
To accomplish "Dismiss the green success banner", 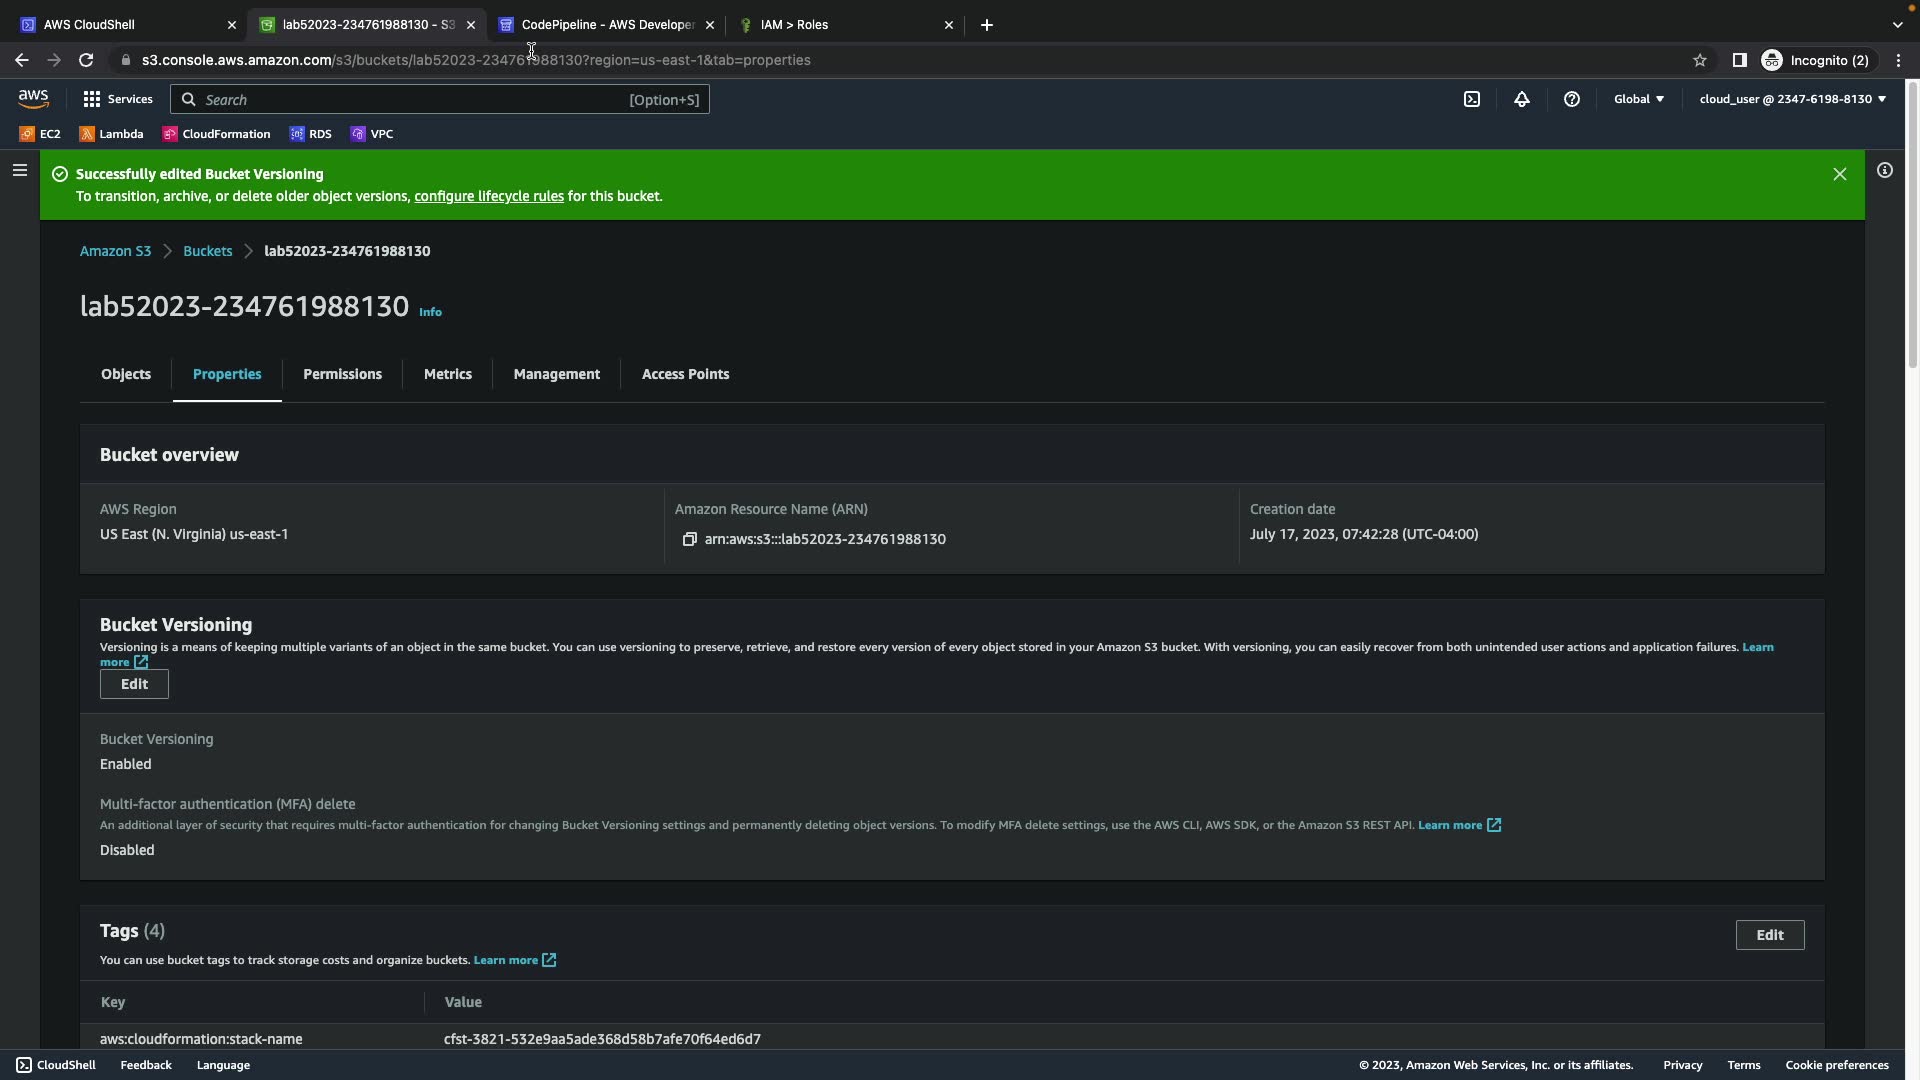I will click(1839, 174).
